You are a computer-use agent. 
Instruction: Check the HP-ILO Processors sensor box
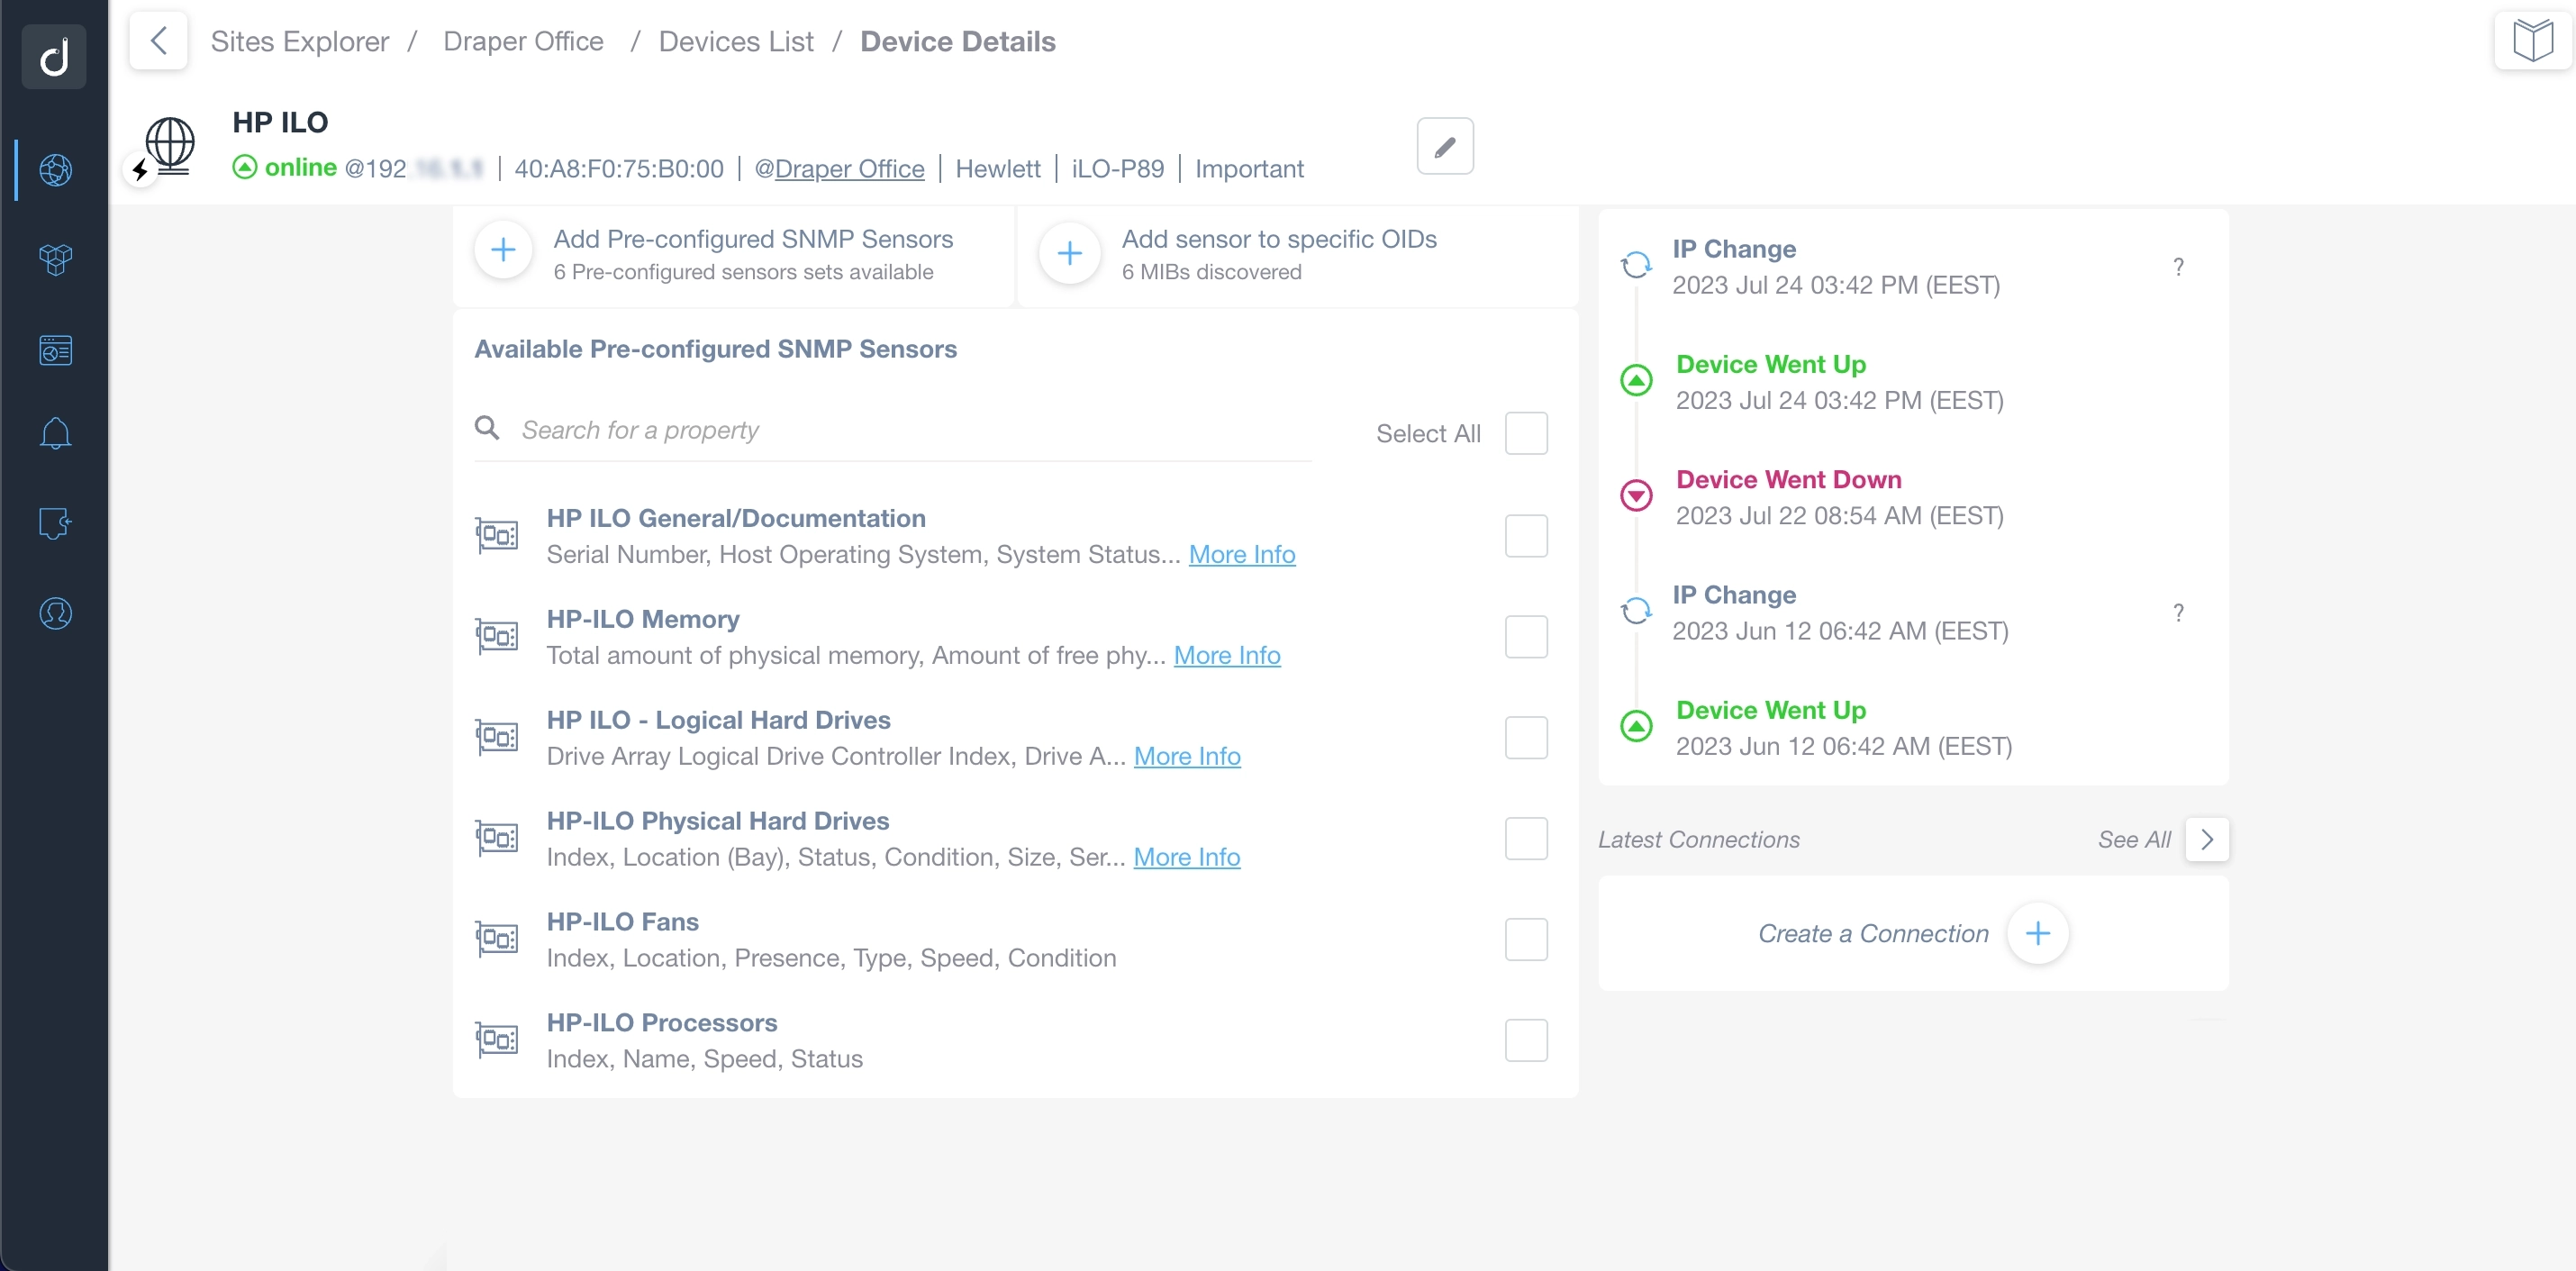point(1526,1041)
